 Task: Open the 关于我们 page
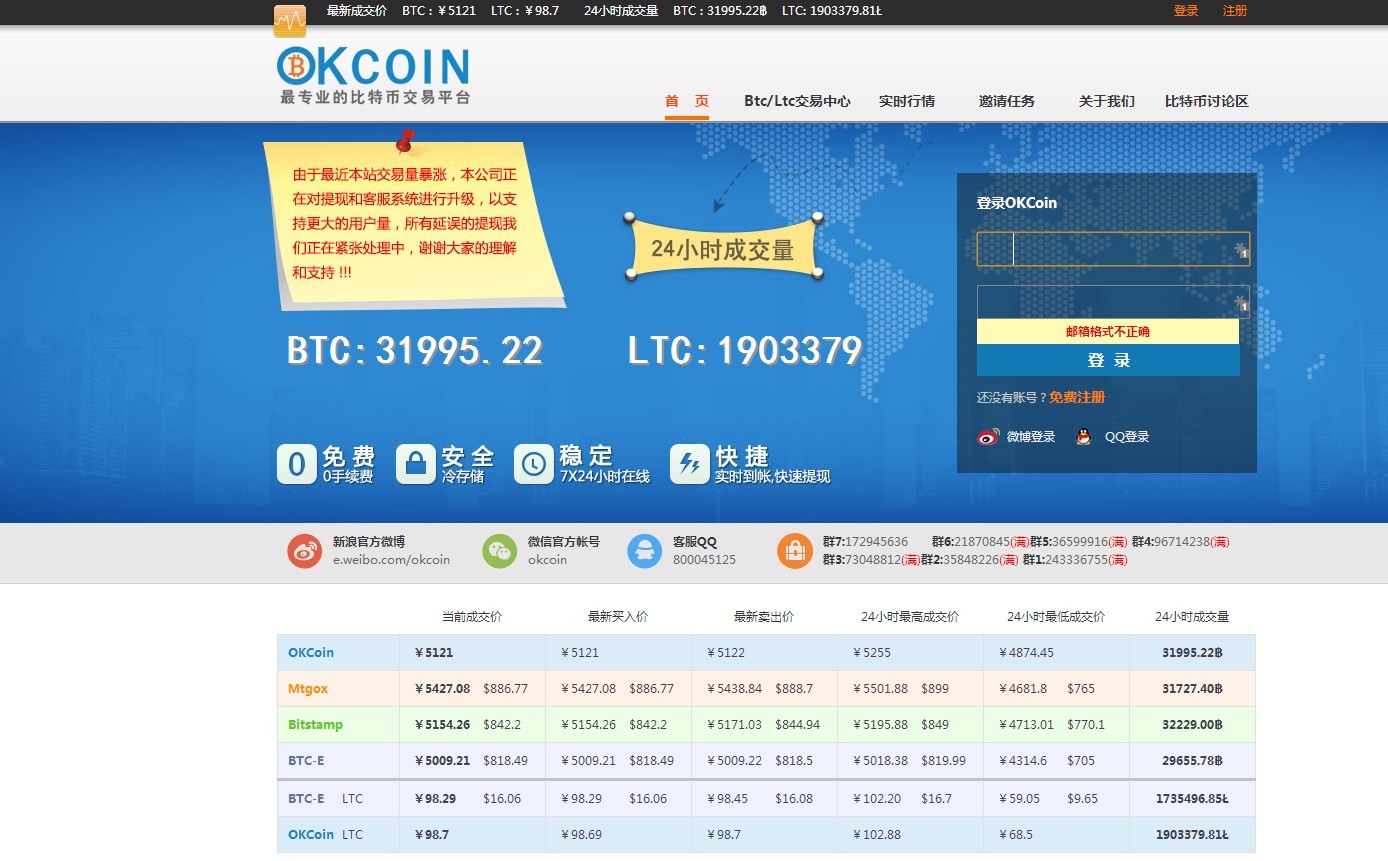point(1107,101)
